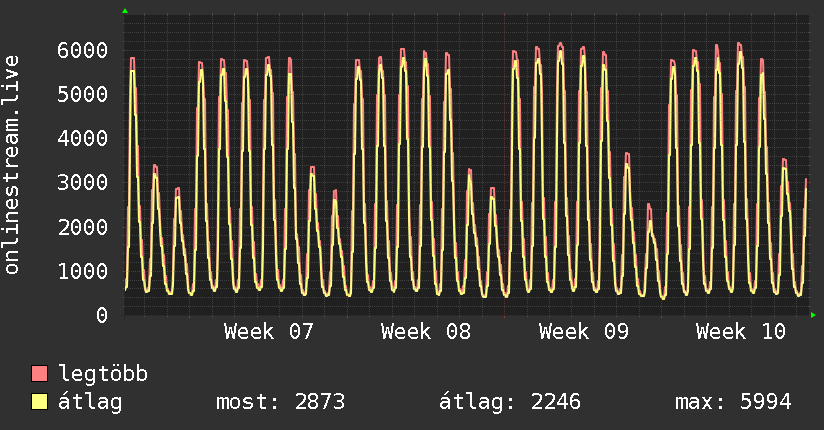Click the green arrow ending the x-axis
The width and height of the screenshot is (824, 430).
(814, 315)
